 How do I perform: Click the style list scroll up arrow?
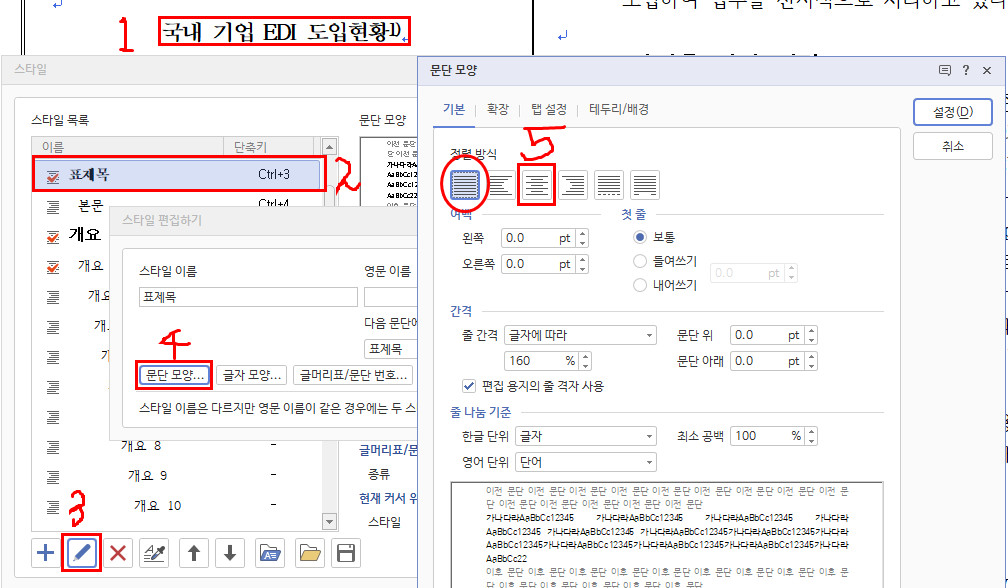pos(329,147)
